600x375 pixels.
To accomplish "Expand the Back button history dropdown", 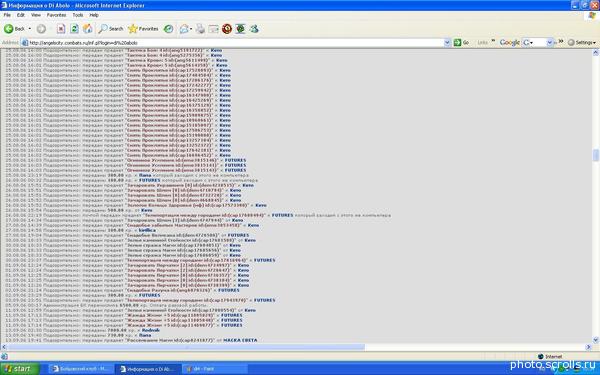I will click(30, 29).
